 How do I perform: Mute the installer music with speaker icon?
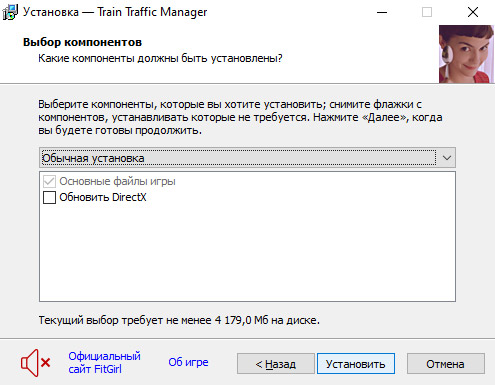tap(35, 363)
